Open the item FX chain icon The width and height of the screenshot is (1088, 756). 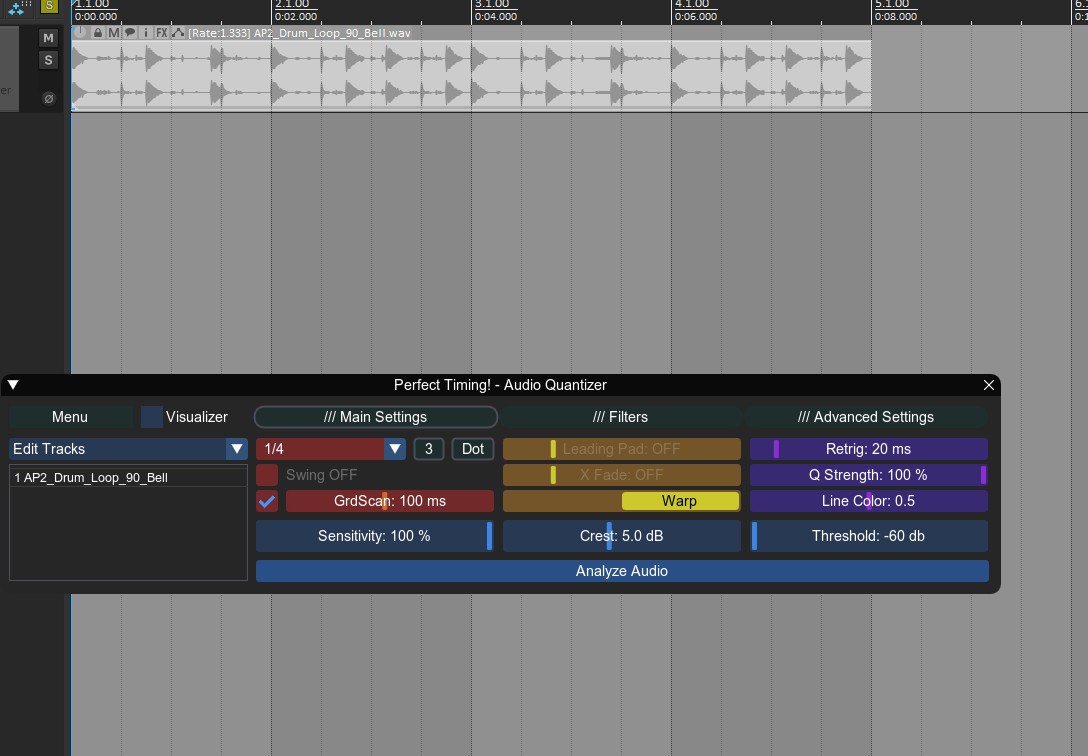[x=162, y=33]
